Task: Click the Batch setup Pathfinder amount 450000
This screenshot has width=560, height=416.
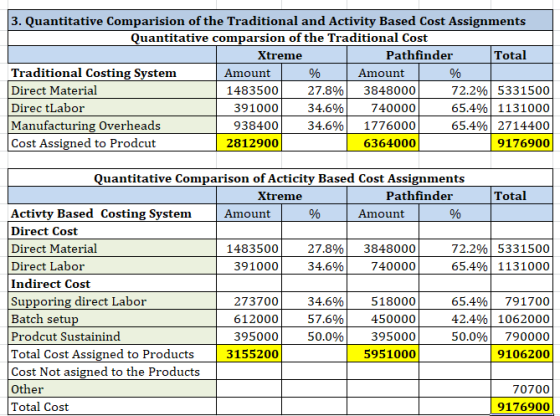Action: point(382,319)
